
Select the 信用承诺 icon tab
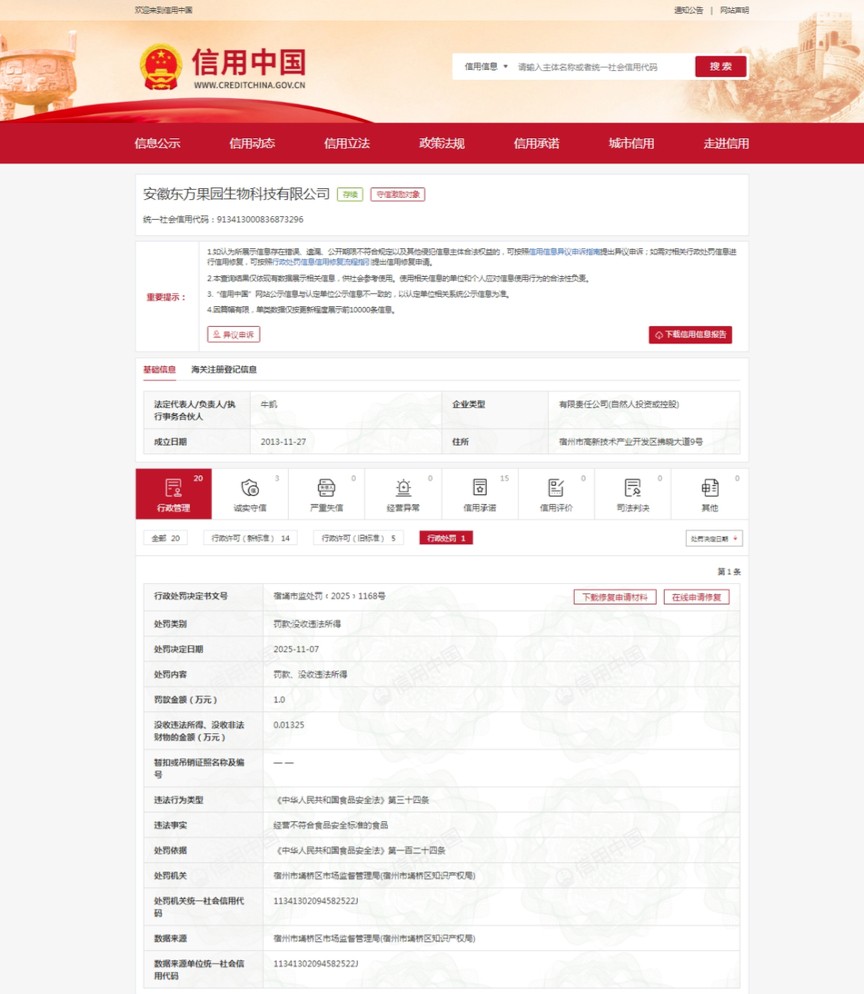[480, 488]
